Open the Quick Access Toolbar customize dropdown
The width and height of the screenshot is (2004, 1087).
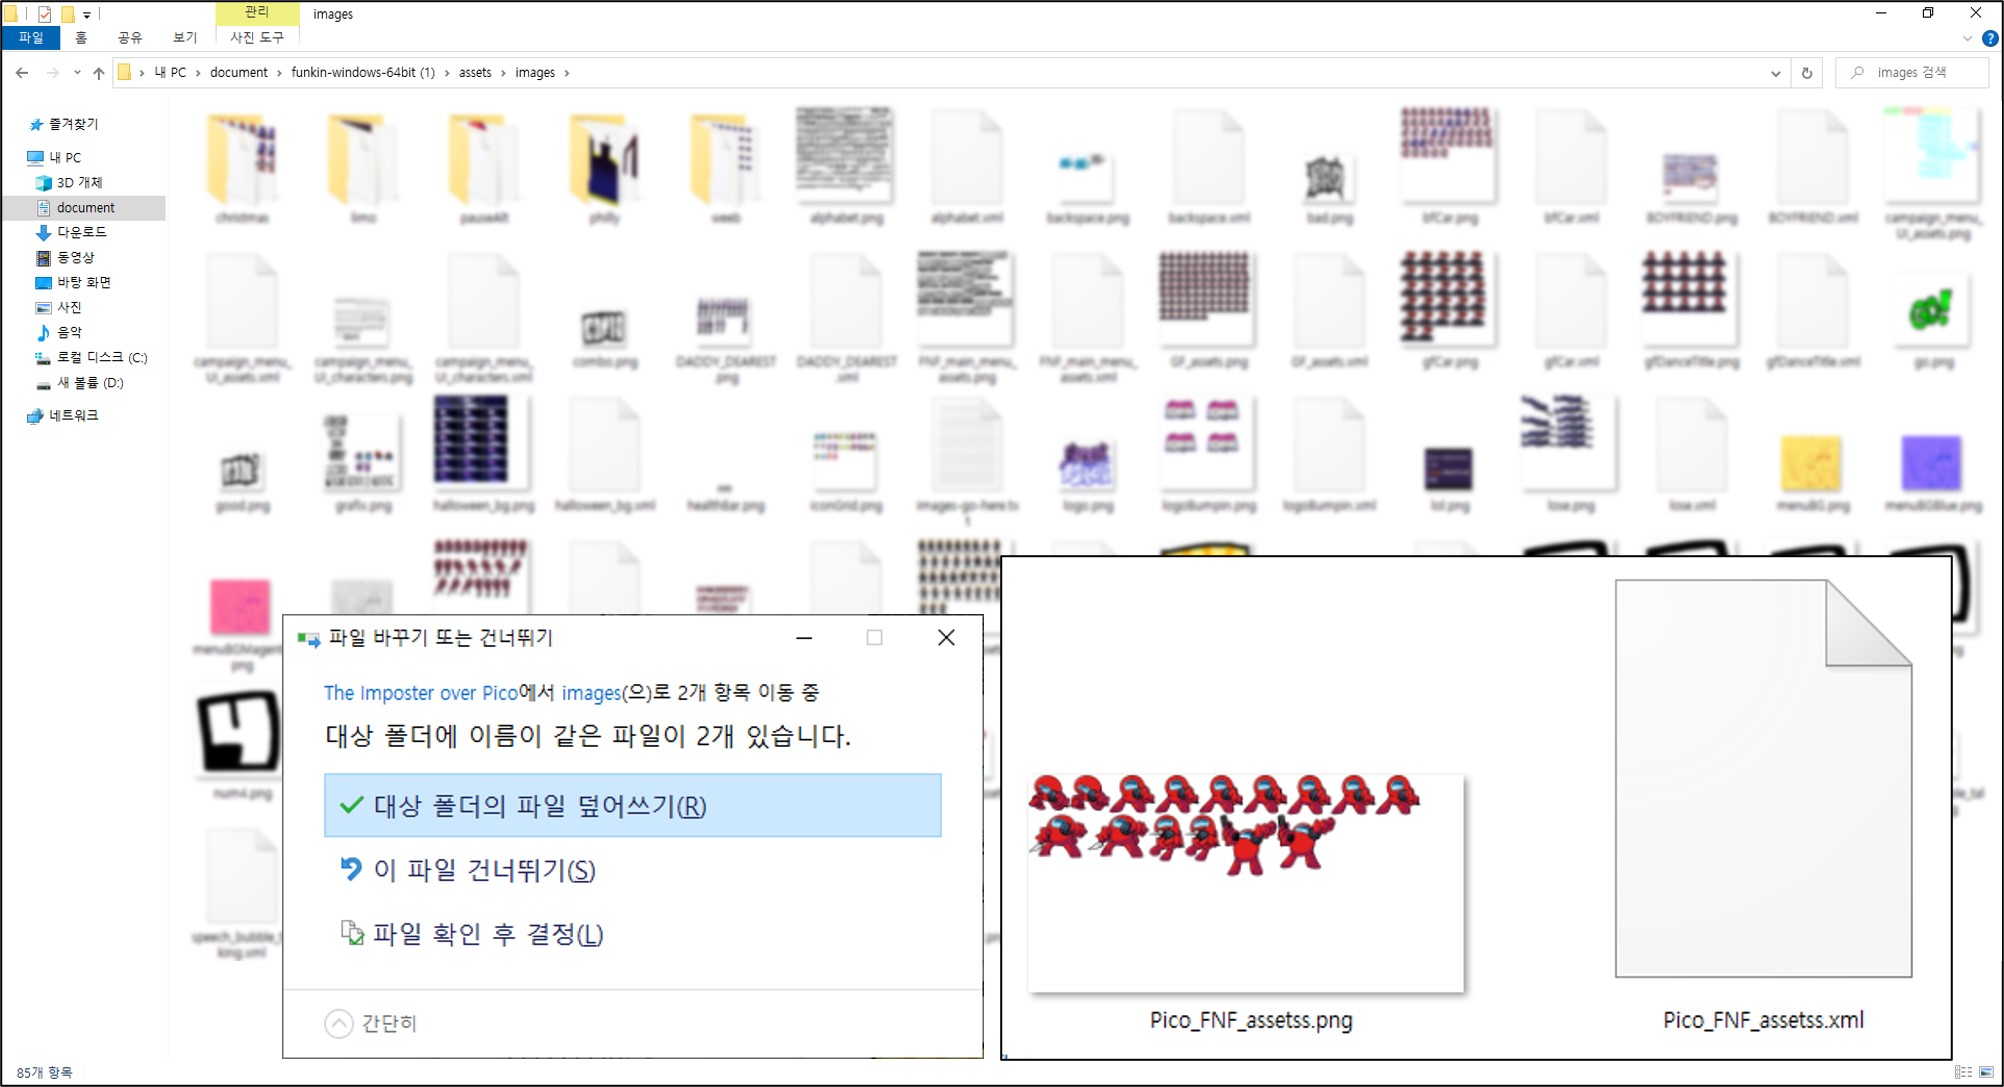pyautogui.click(x=87, y=15)
